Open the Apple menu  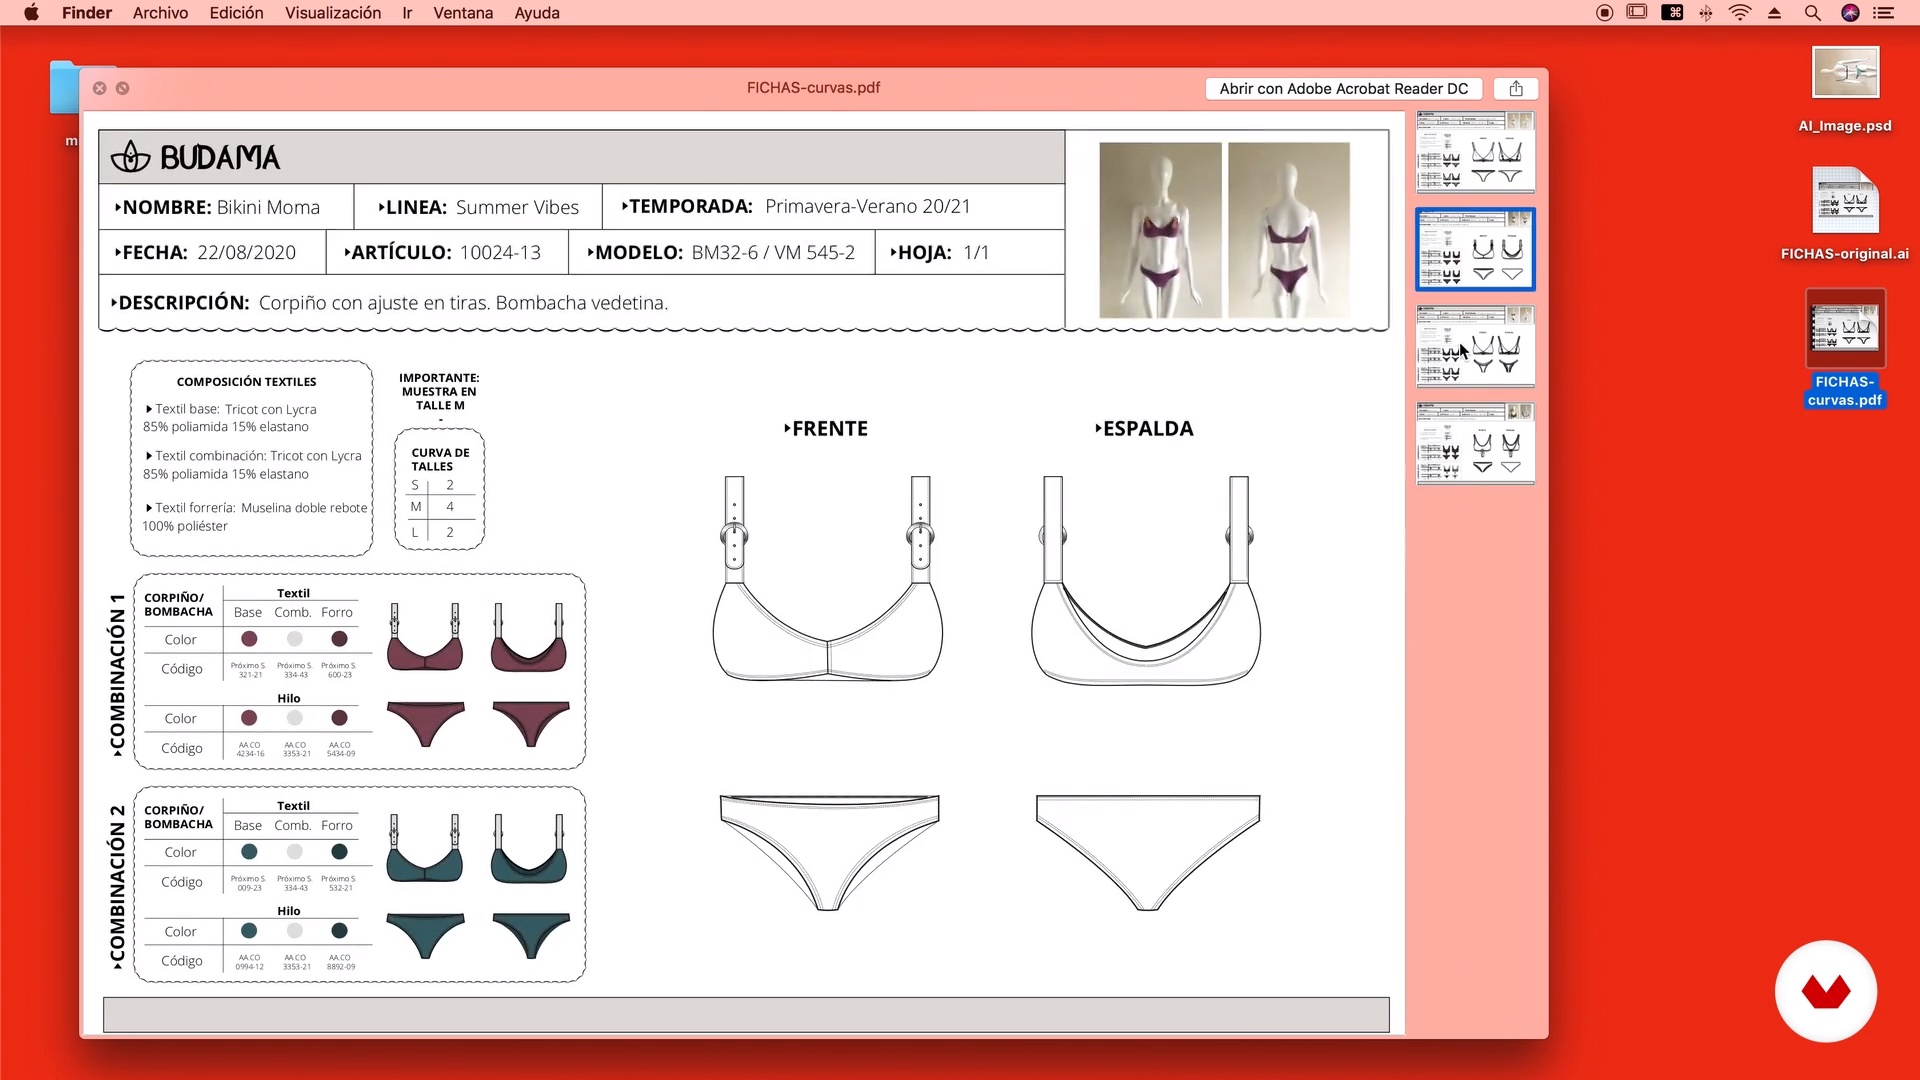click(31, 13)
